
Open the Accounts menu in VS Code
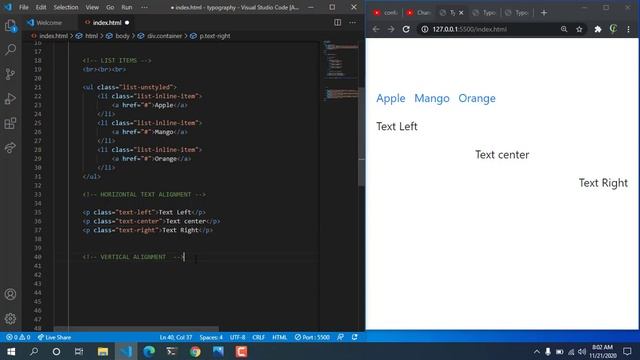coord(10,294)
